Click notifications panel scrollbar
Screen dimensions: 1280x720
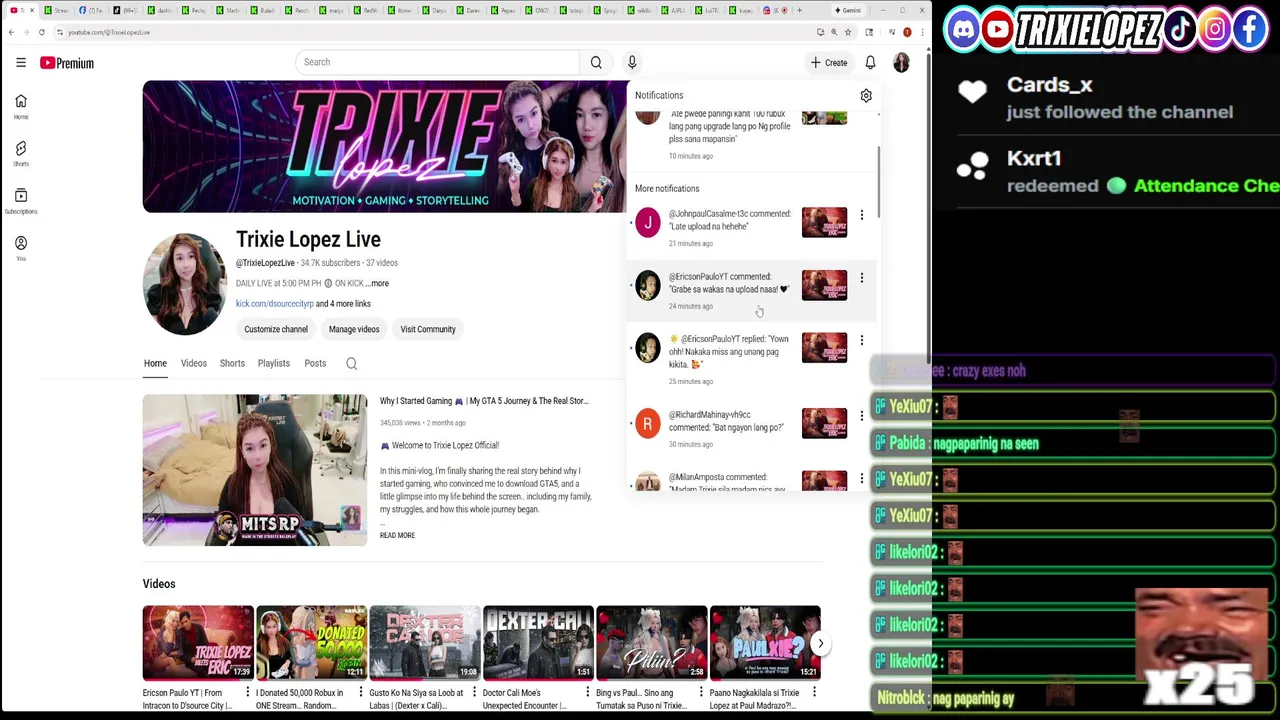(x=878, y=182)
